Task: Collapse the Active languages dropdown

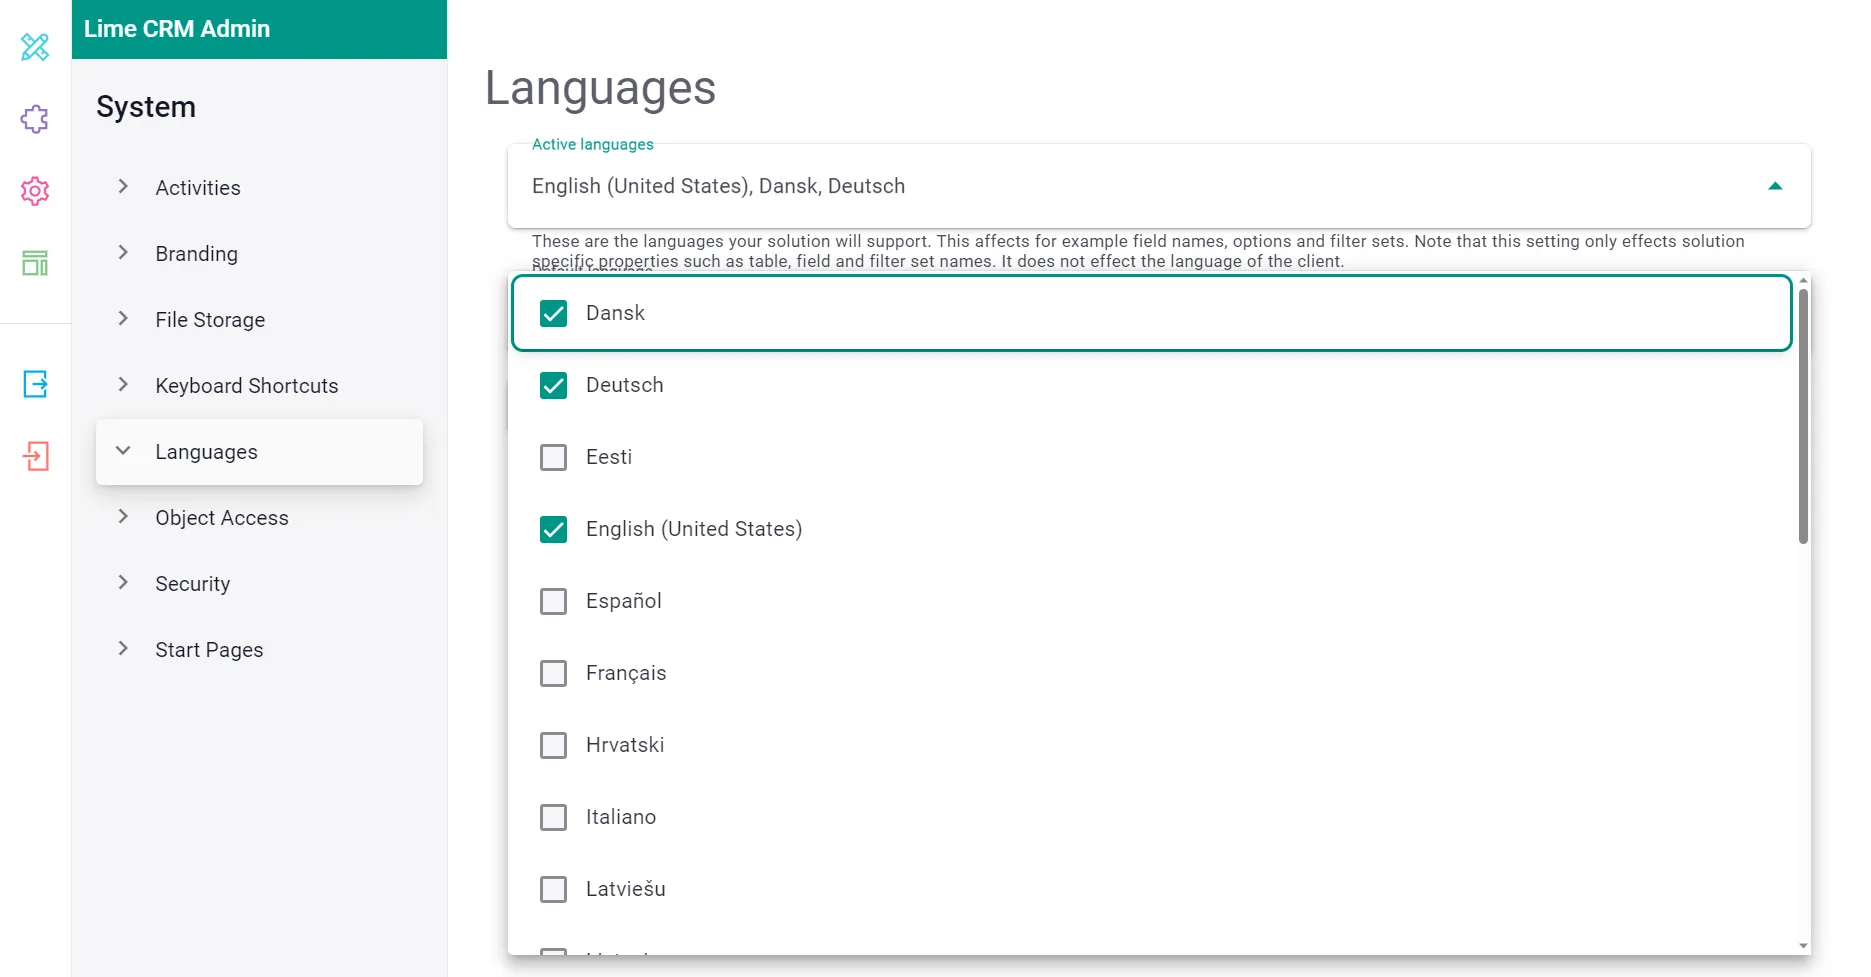Action: (1776, 185)
